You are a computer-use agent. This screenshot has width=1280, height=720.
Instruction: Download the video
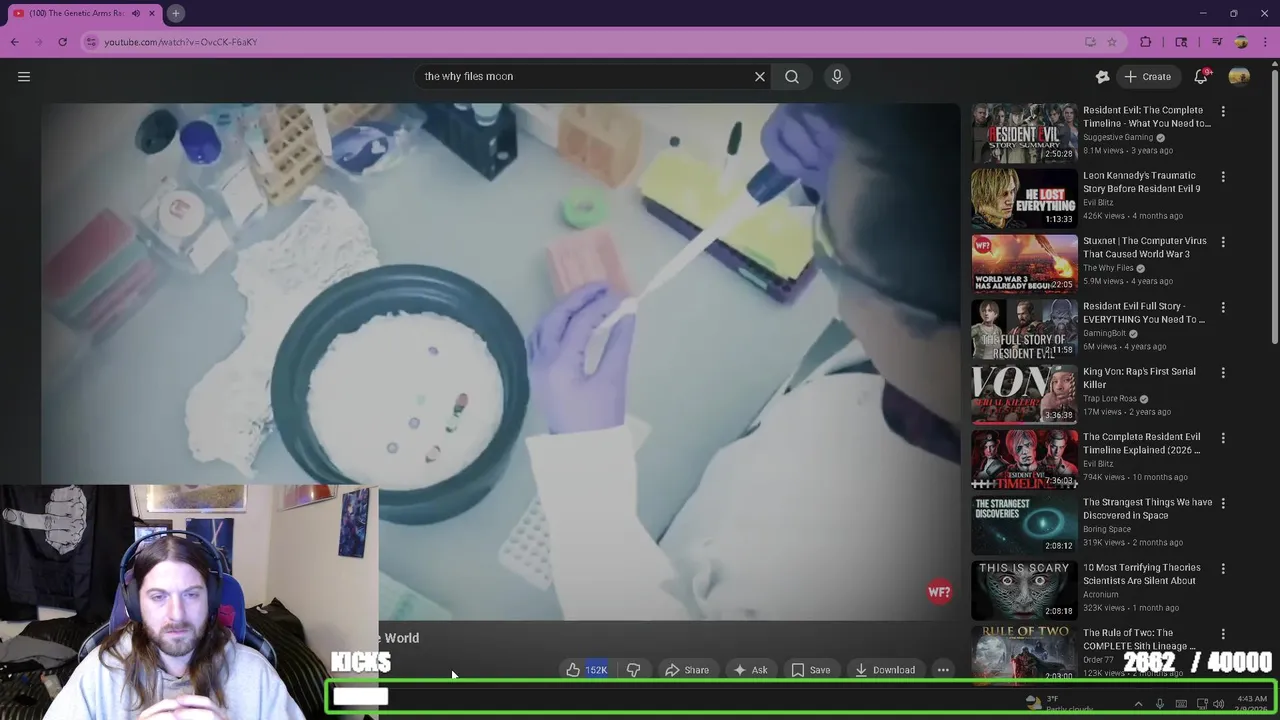click(884, 670)
